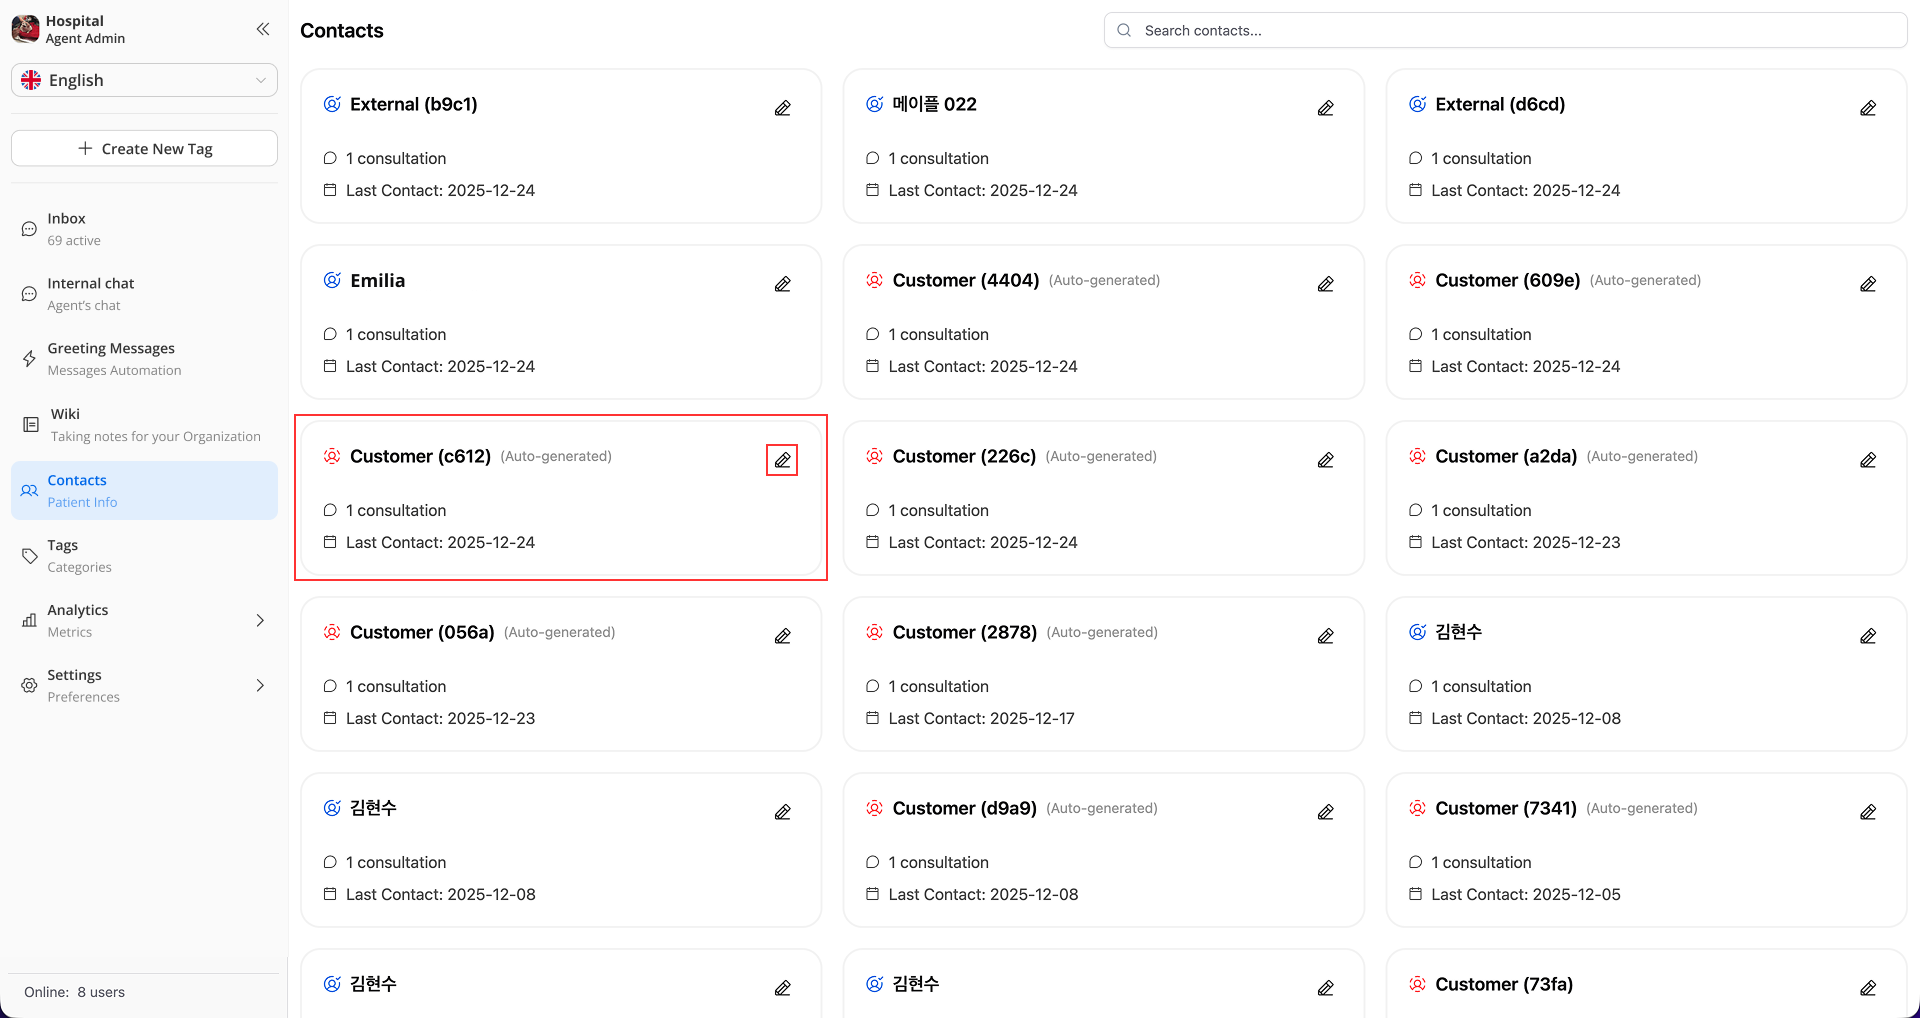Collapse the sidebar with double-chevron icon
Screen dimensions: 1920x1018
(263, 29)
